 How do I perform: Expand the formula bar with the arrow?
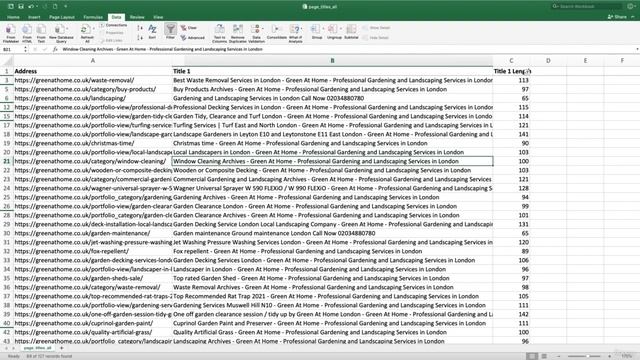pos(637,49)
